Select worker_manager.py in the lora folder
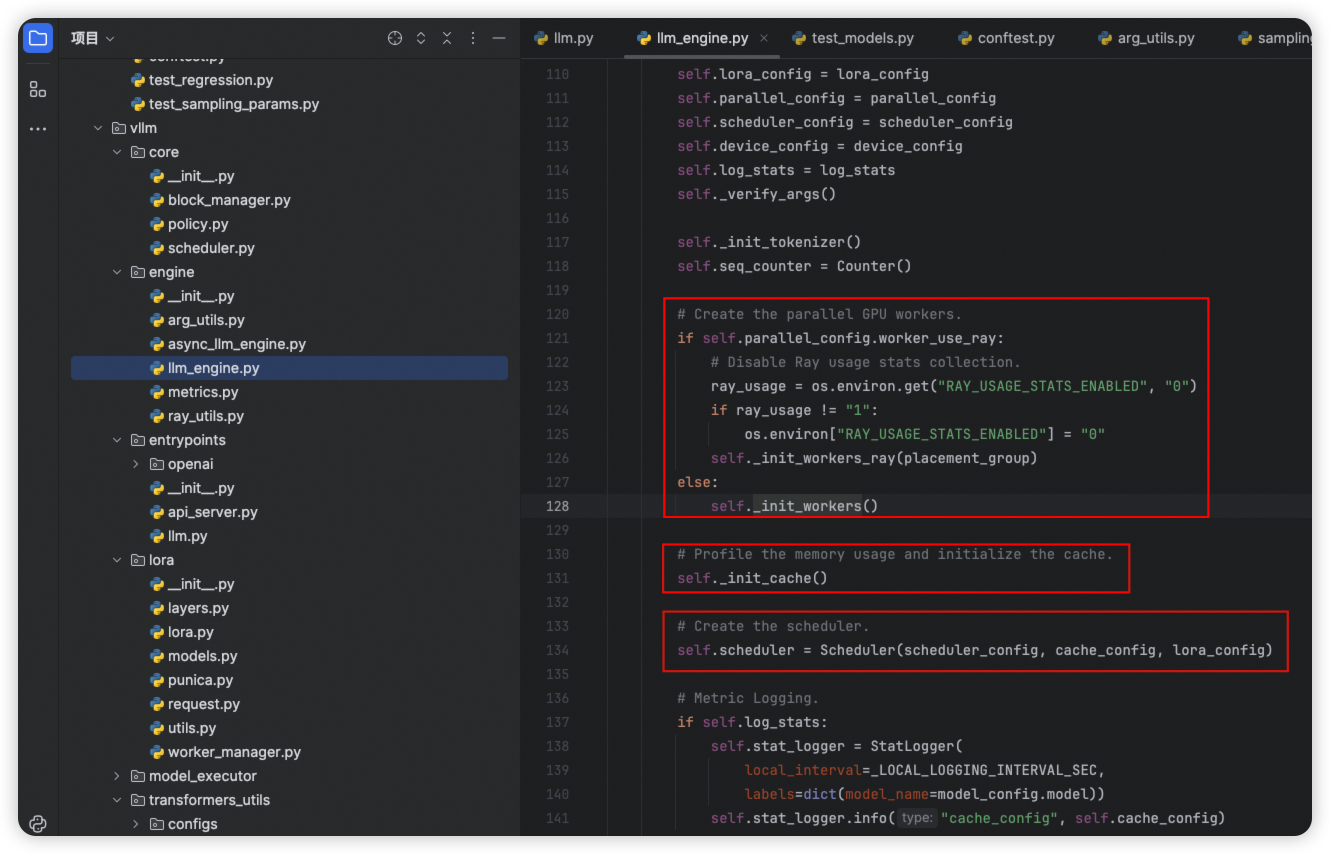Screen dimensions: 1330x854 [234, 752]
